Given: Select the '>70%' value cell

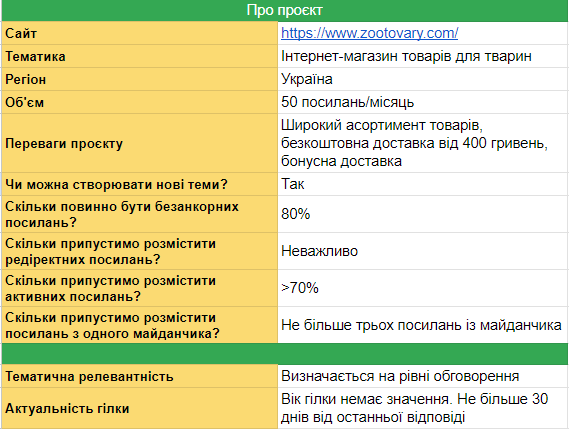Looking at the screenshot, I should pyautogui.click(x=423, y=288).
